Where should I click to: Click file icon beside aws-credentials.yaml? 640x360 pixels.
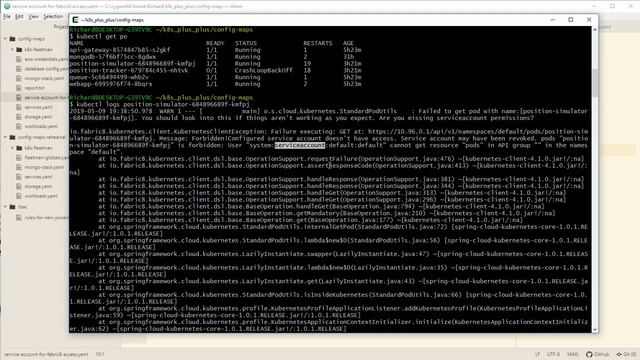[x=19, y=59]
